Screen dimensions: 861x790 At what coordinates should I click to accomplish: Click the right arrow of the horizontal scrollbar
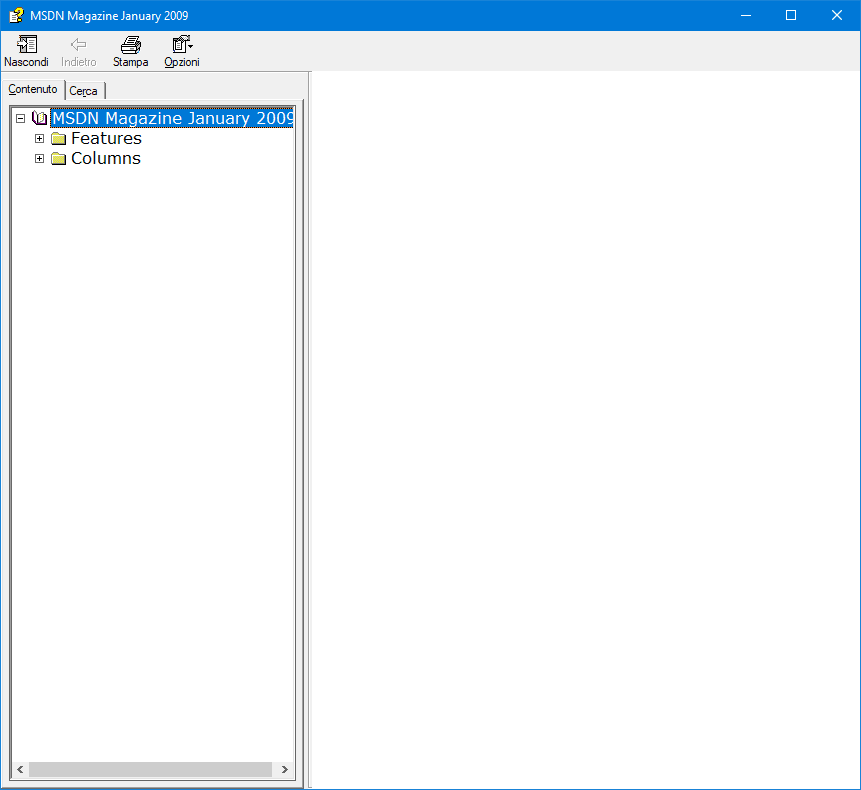(285, 770)
